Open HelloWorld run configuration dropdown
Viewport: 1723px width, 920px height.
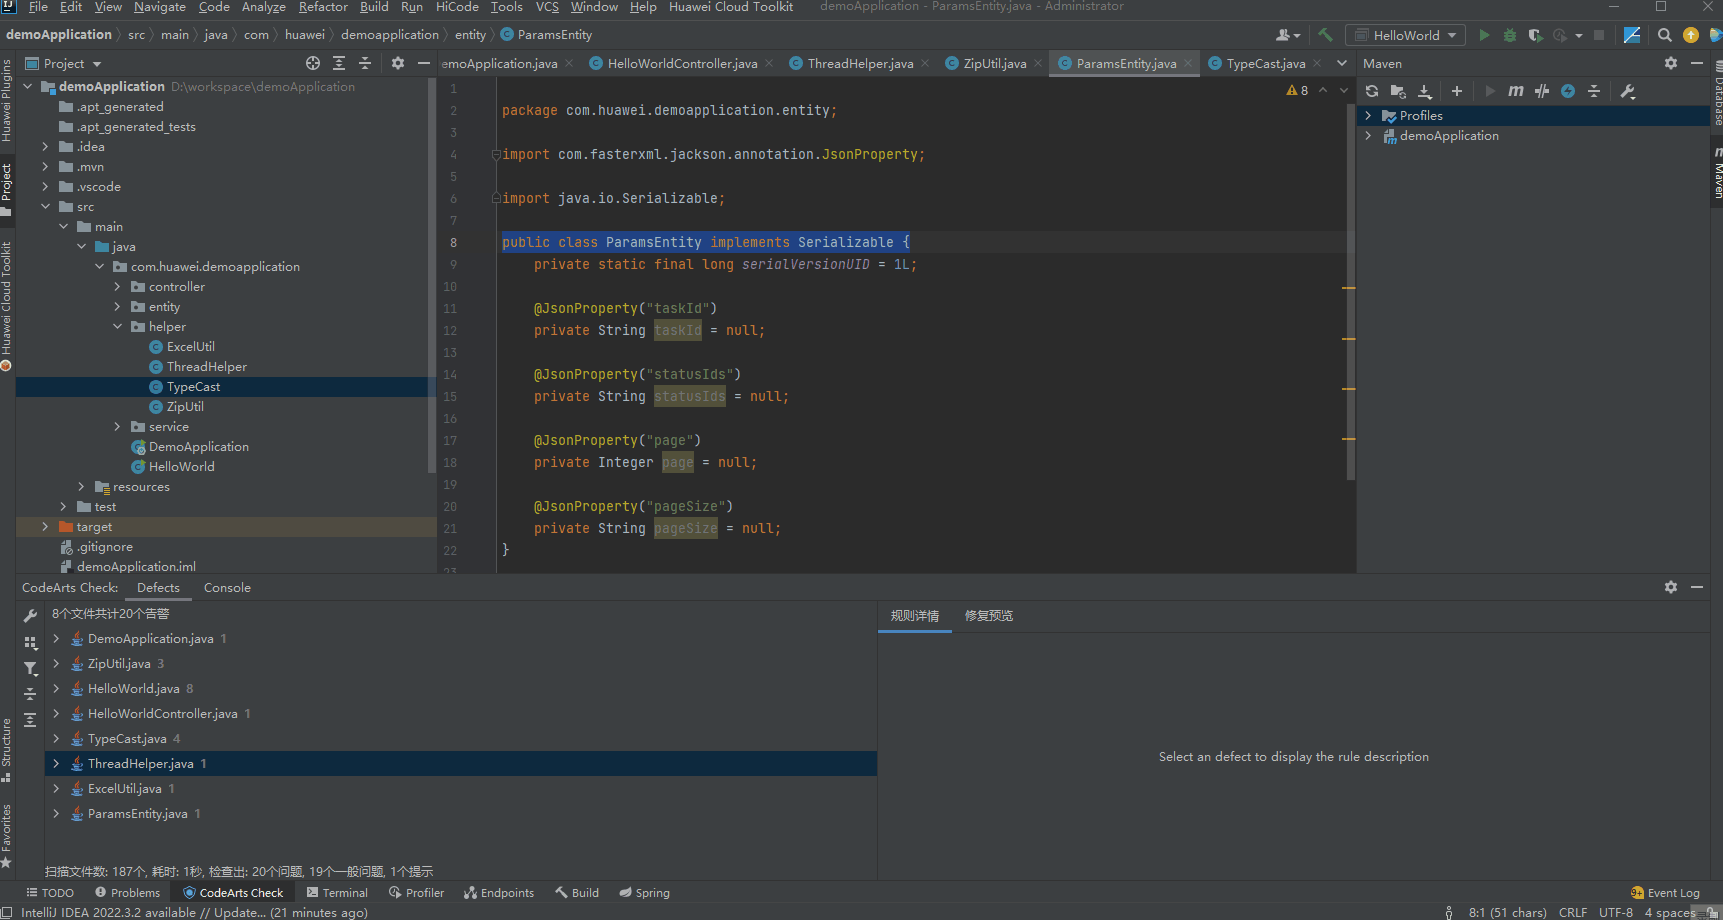click(1405, 35)
